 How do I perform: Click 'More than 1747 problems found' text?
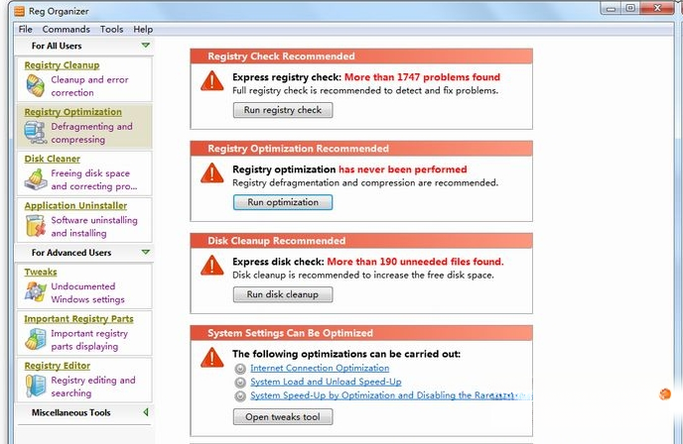tap(422, 77)
